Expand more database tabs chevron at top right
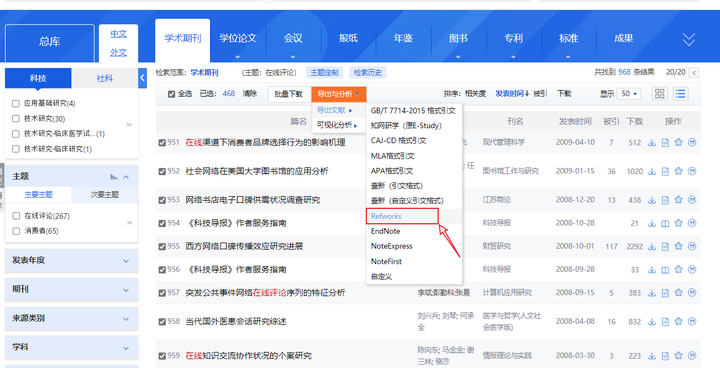Screen dimensions: 720x368 tap(688, 40)
